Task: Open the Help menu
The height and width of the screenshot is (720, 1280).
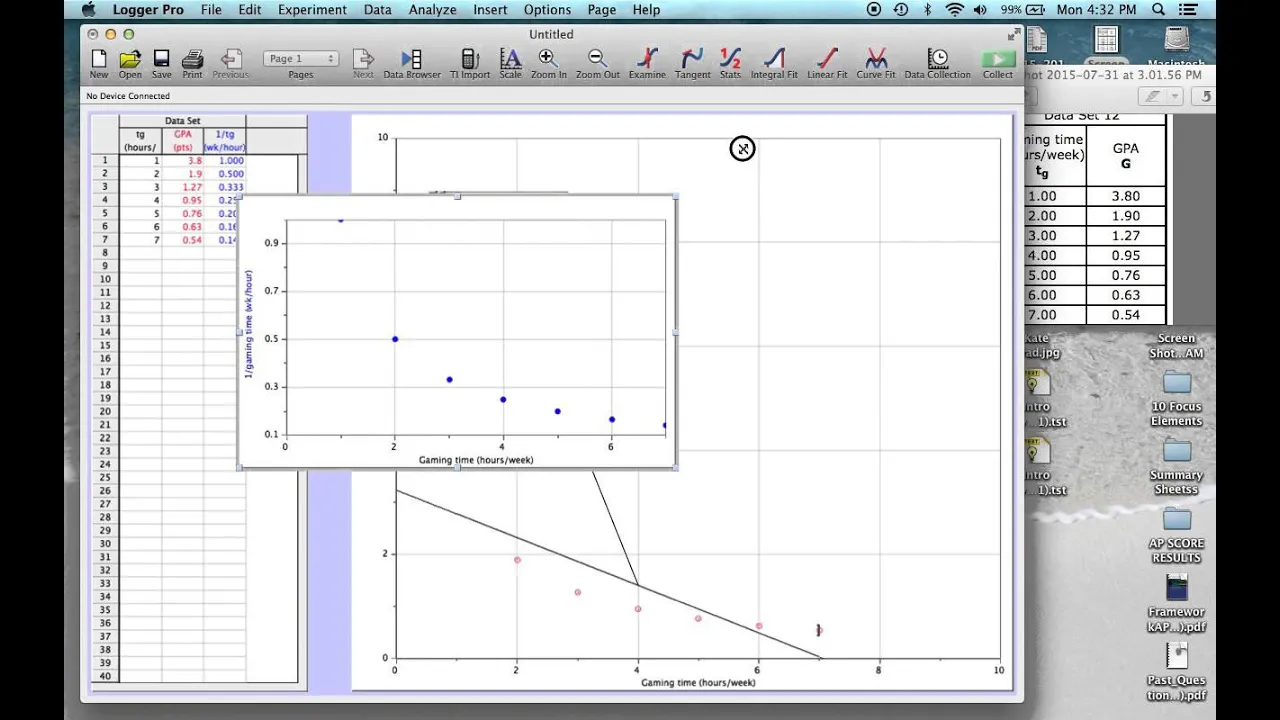Action: (x=646, y=10)
